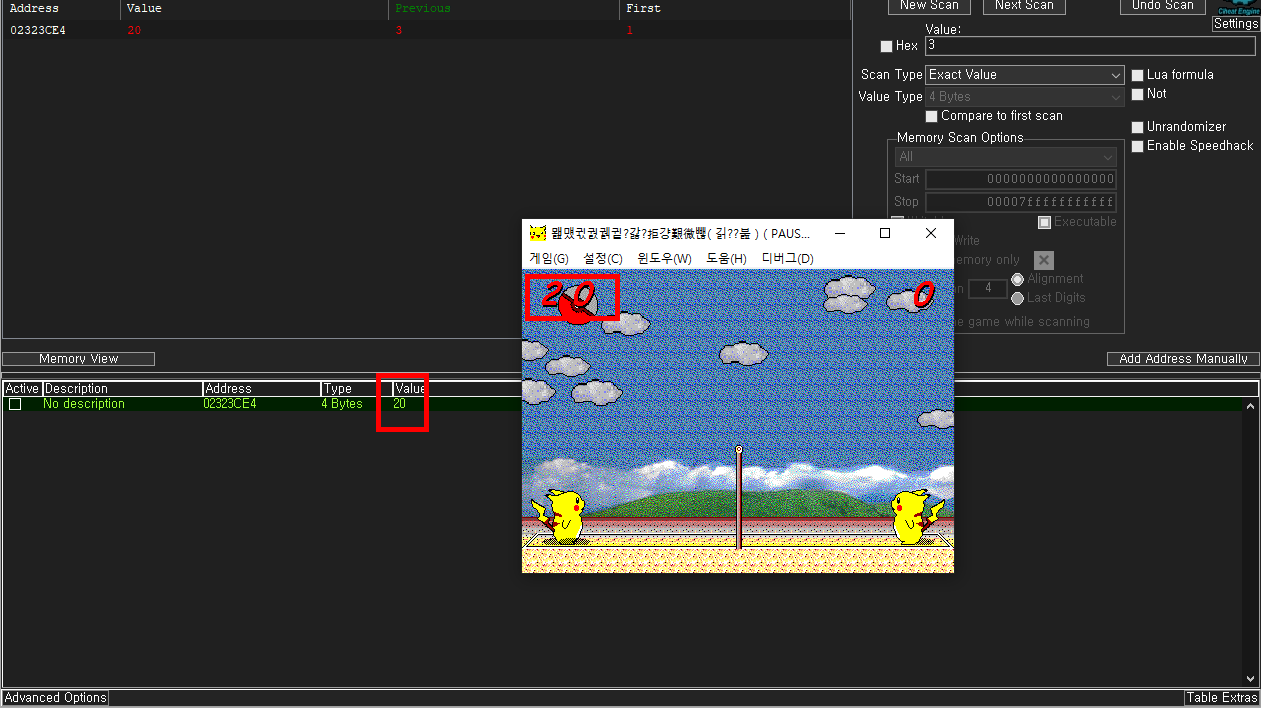Open the Memory View button
Screen dimensions: 1261x708
[x=78, y=359]
